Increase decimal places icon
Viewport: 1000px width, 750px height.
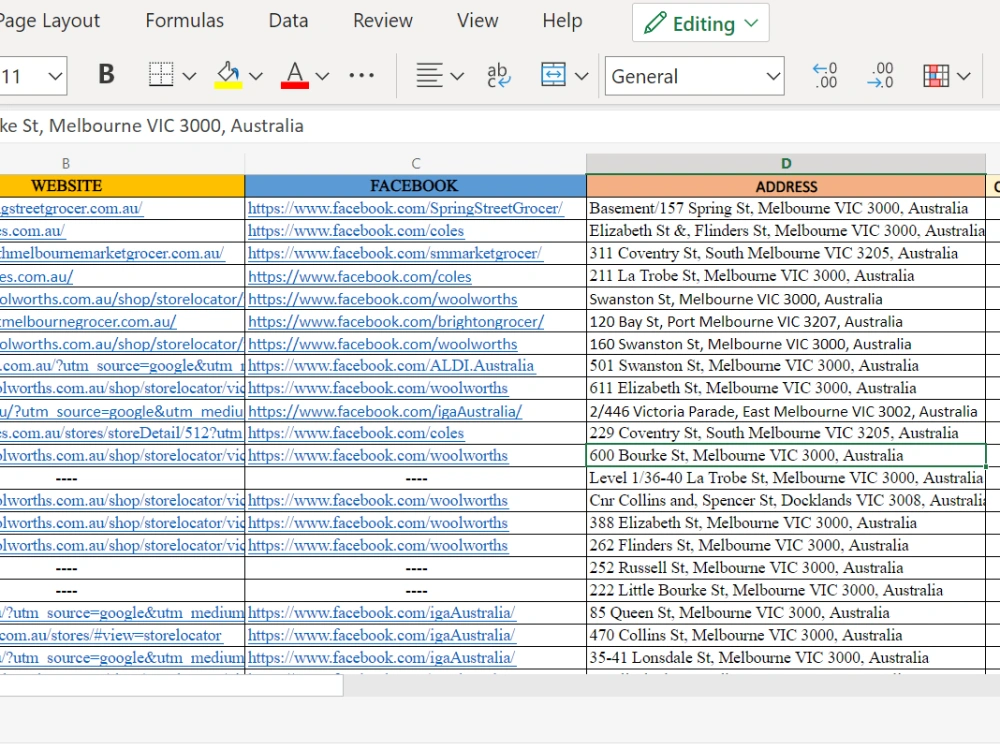(x=825, y=75)
